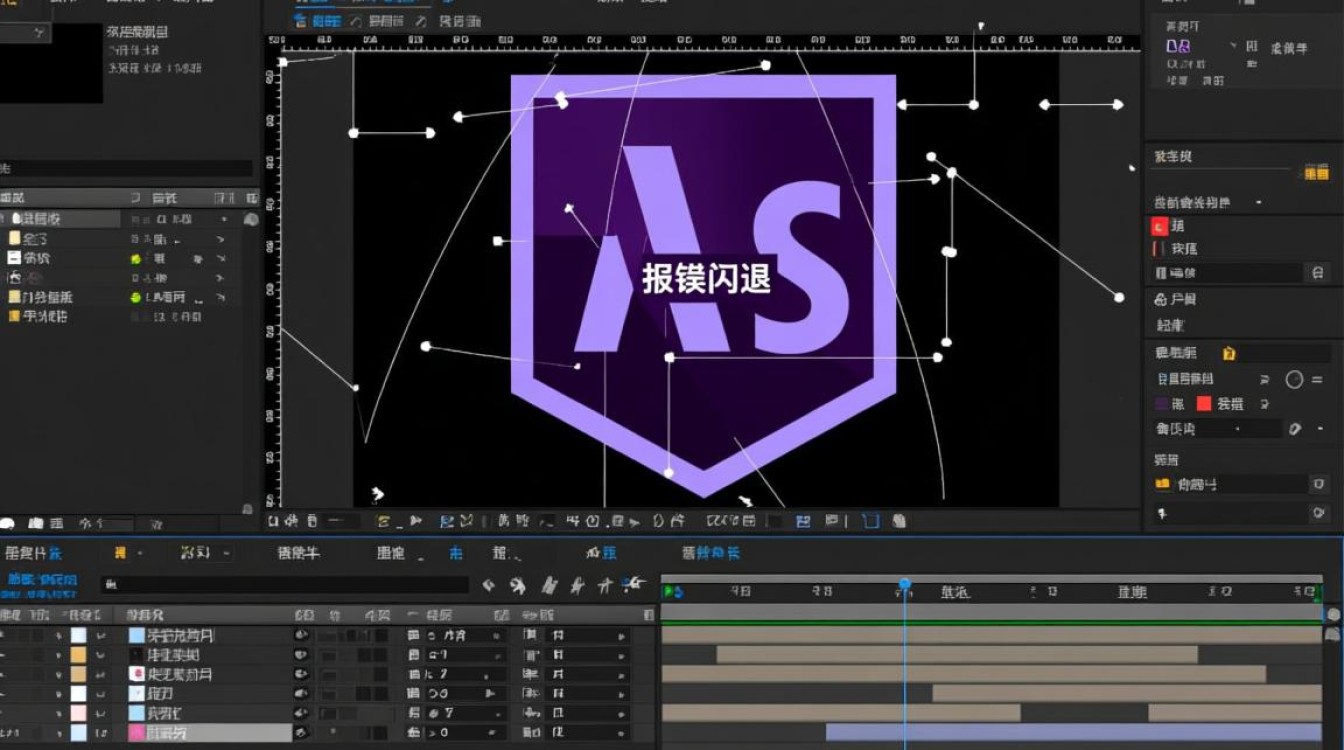Image resolution: width=1344 pixels, height=750 pixels.
Task: Click the orange button near the top of the right panel
Action: point(1315,173)
